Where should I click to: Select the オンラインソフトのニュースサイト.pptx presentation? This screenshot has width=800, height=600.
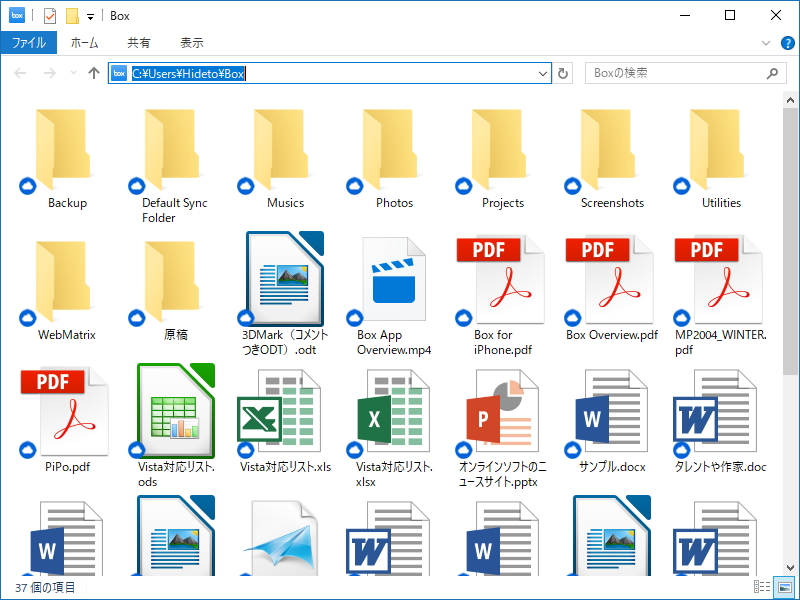pyautogui.click(x=503, y=428)
